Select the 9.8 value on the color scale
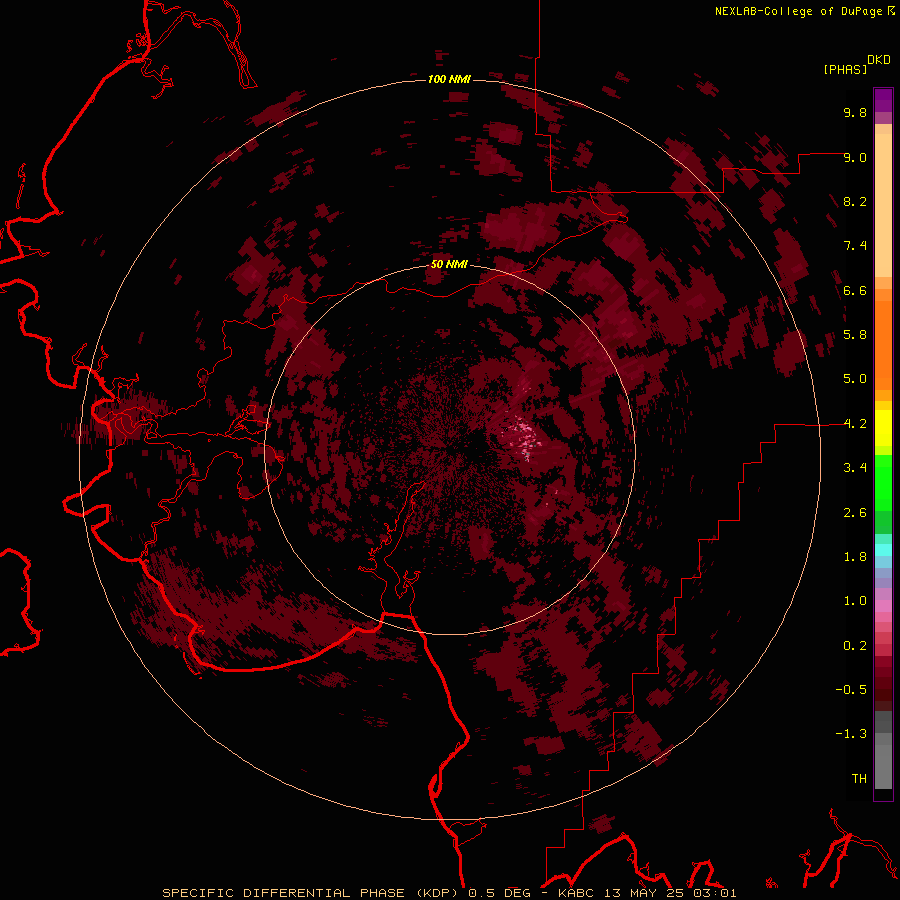This screenshot has height=900, width=900. pos(855,112)
